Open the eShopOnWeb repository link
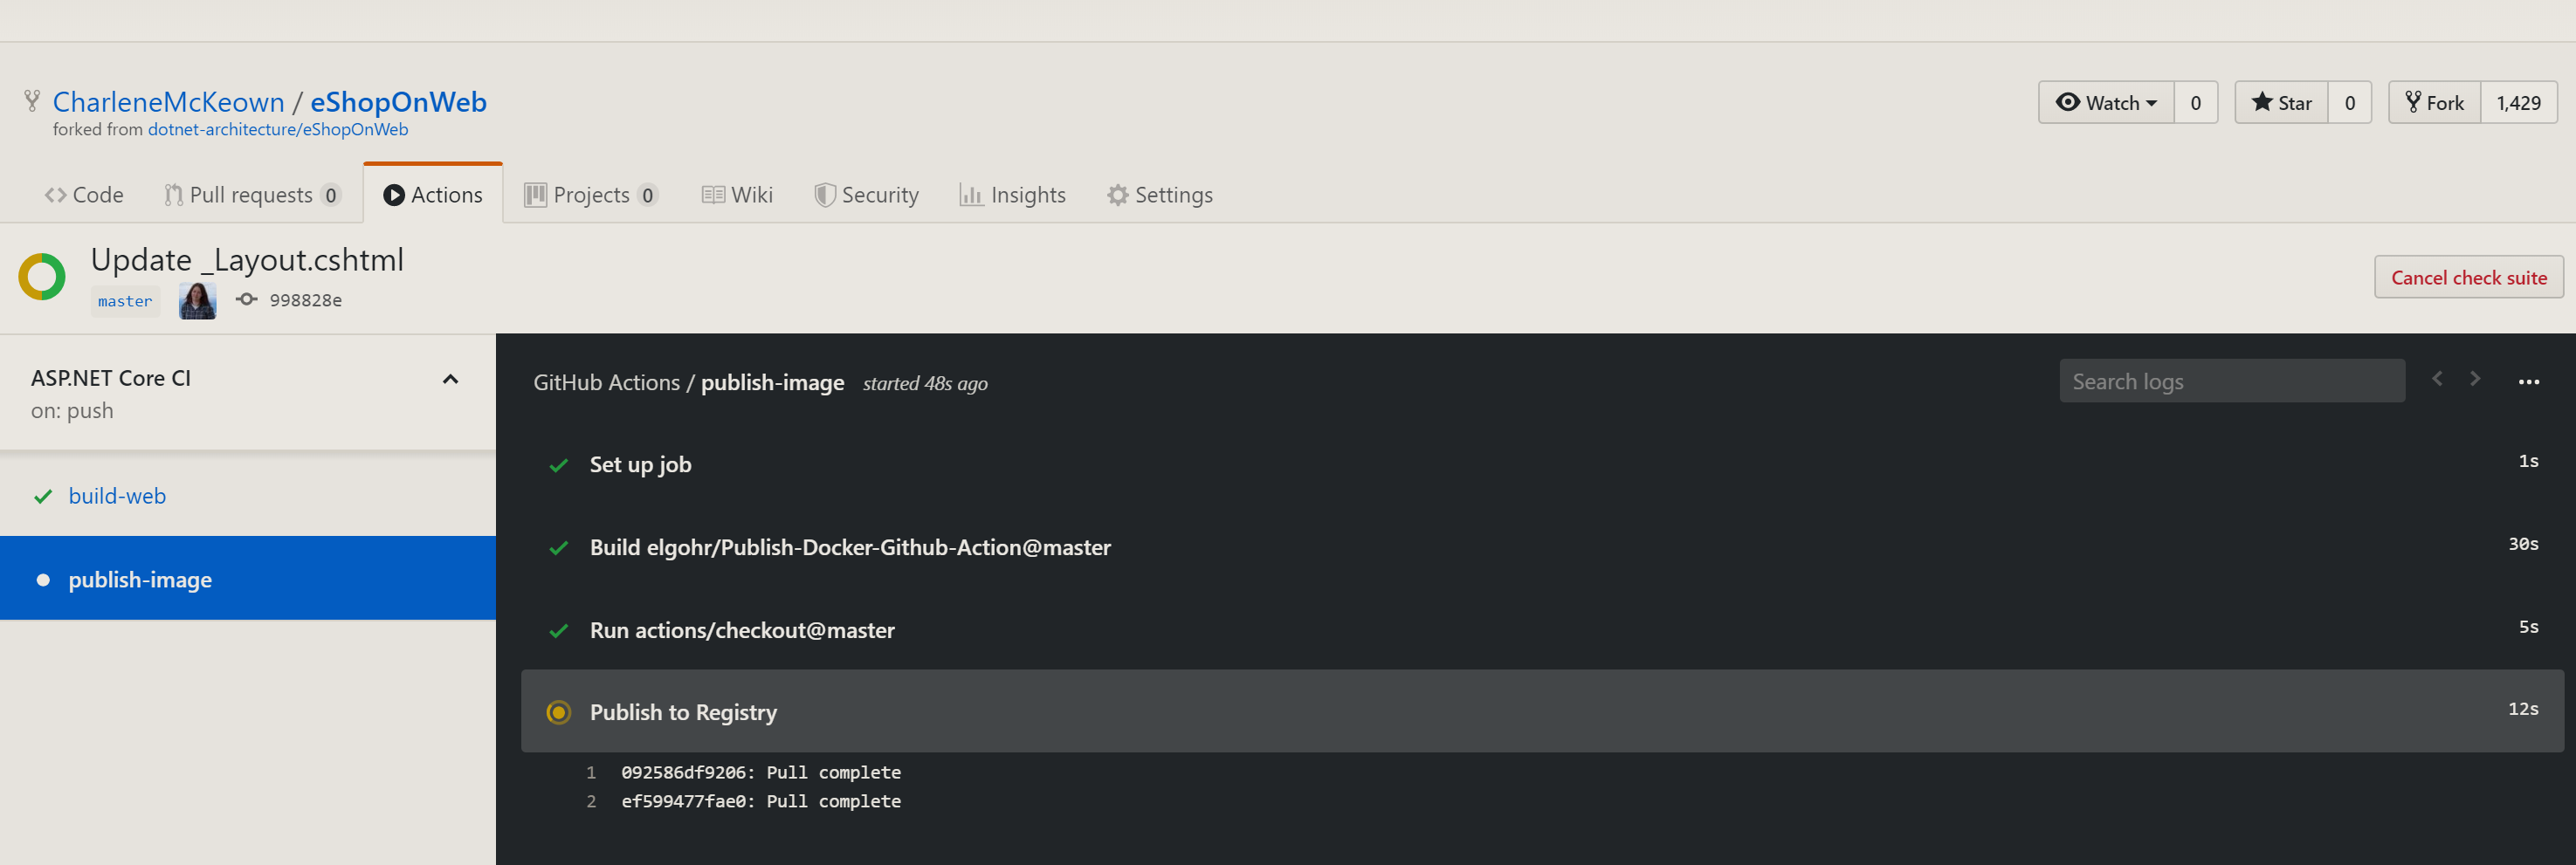The height and width of the screenshot is (865, 2576). (398, 102)
